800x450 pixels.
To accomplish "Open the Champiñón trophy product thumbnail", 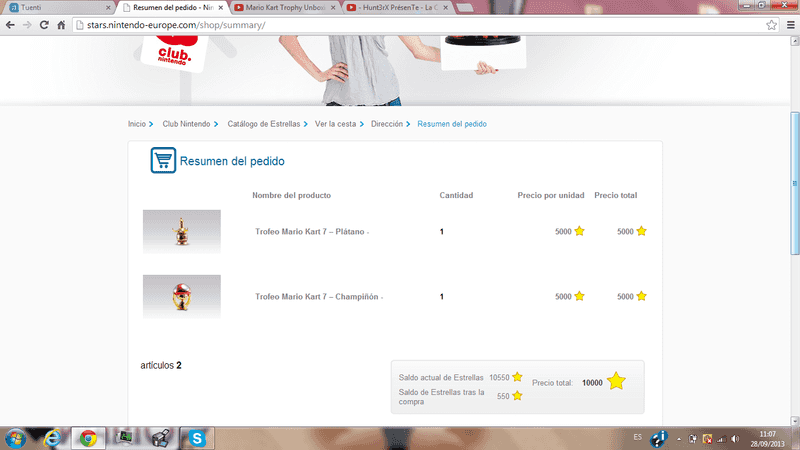I will (x=182, y=296).
